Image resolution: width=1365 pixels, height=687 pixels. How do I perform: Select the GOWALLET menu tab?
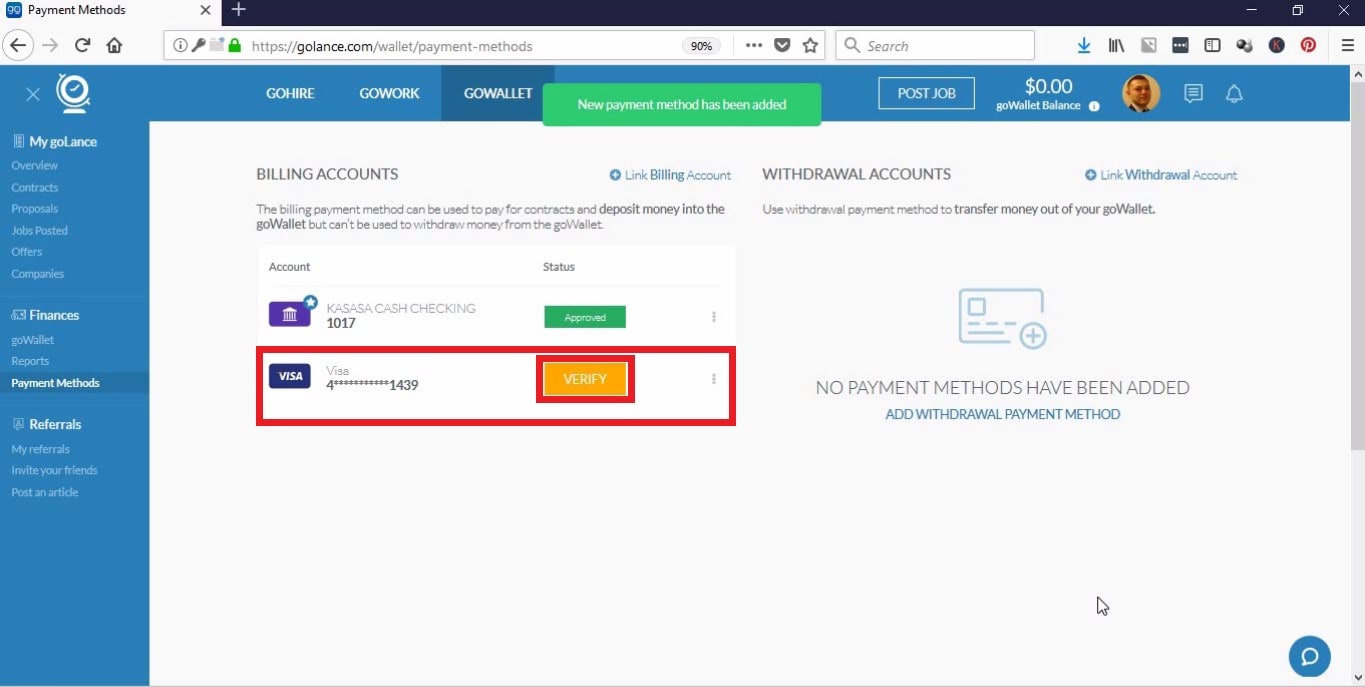click(498, 93)
